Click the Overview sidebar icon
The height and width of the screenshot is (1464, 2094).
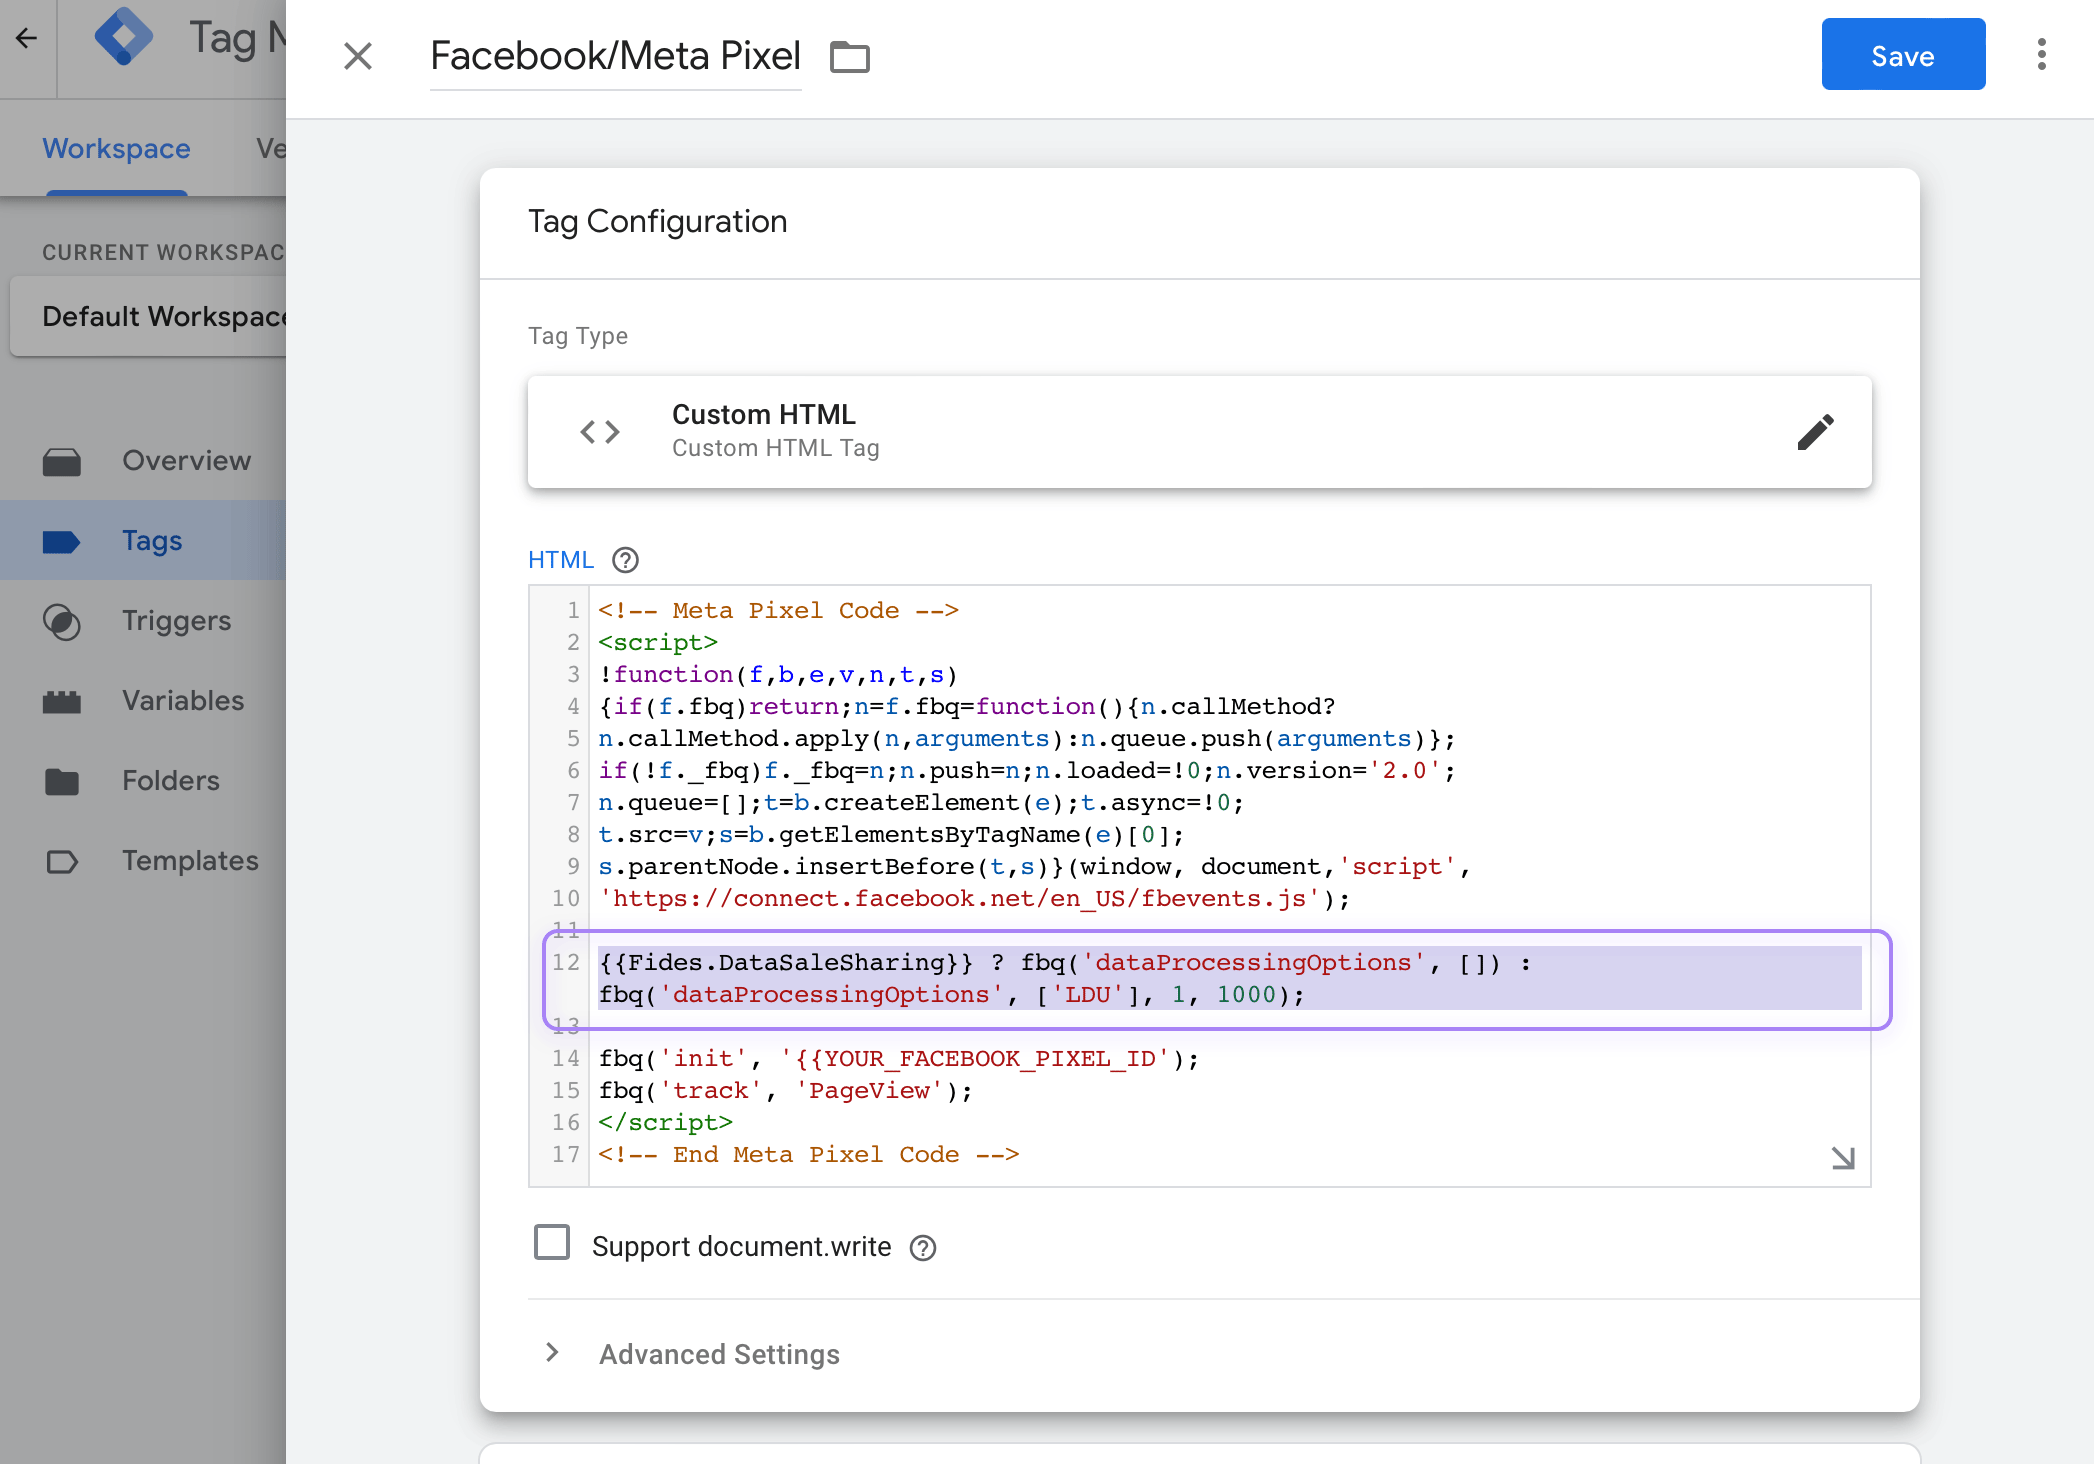(x=62, y=462)
